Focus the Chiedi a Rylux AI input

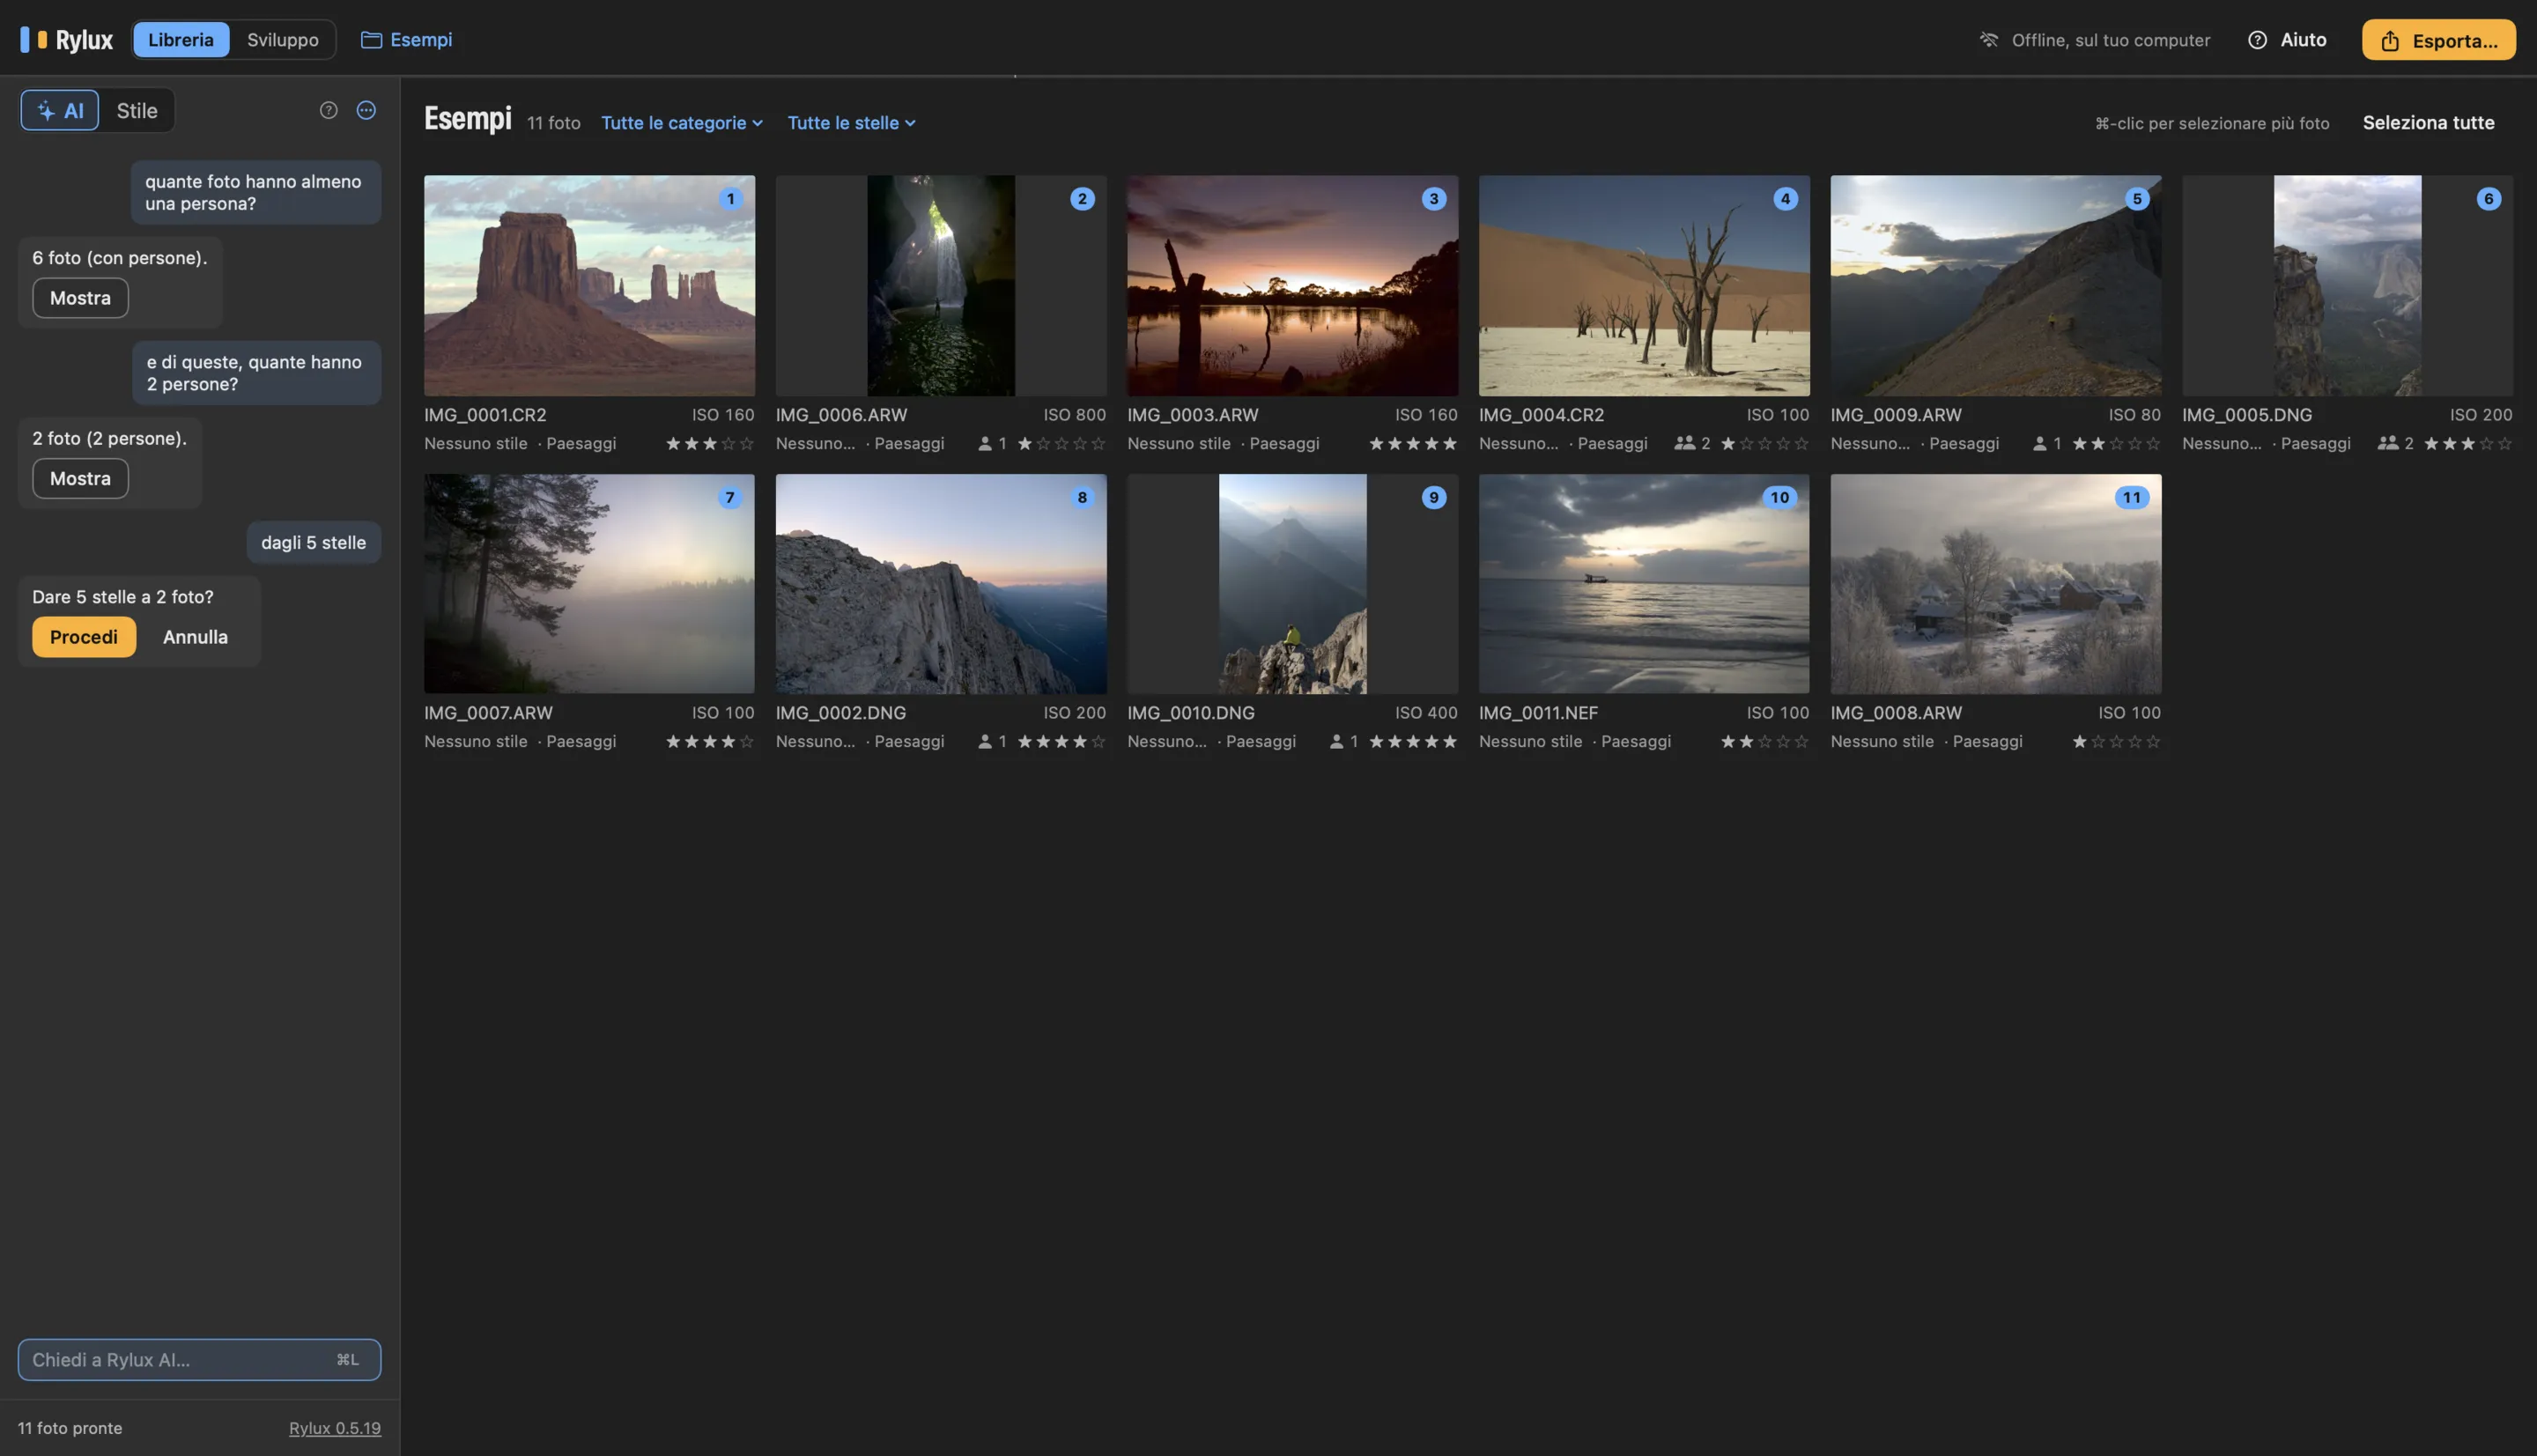click(199, 1360)
